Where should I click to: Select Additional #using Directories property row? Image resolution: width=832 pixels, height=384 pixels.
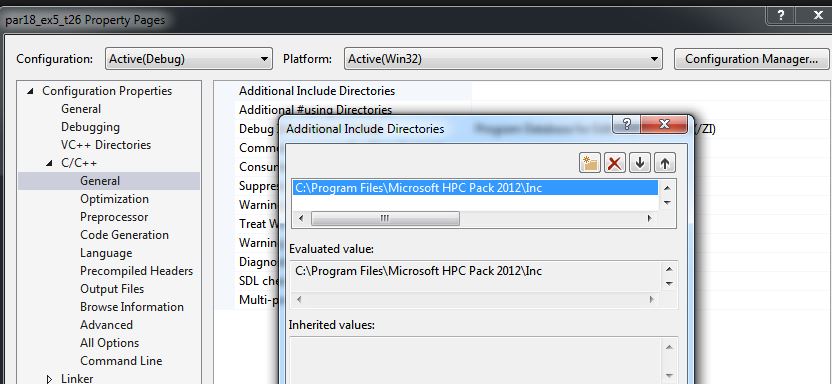[x=315, y=110]
